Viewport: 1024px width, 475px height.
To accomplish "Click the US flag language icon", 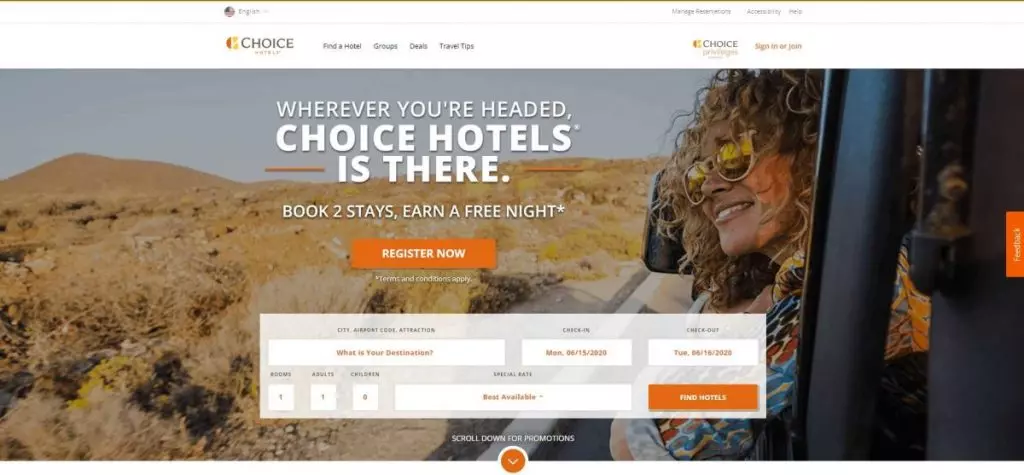I will point(229,12).
